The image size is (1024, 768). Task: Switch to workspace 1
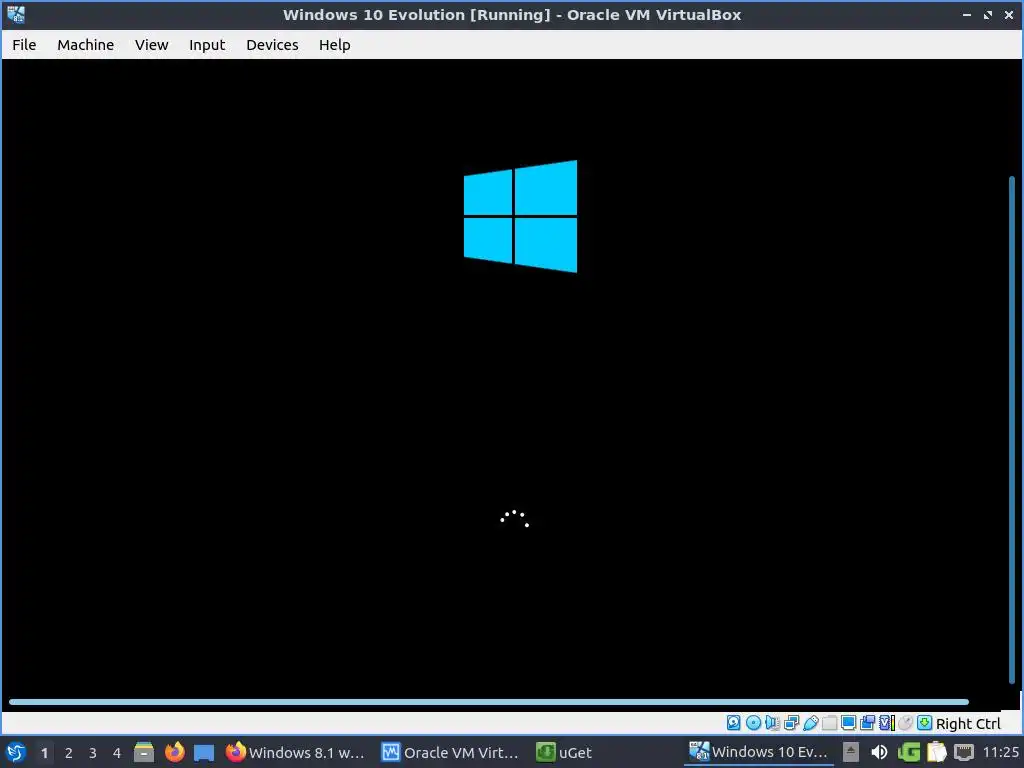coord(44,753)
